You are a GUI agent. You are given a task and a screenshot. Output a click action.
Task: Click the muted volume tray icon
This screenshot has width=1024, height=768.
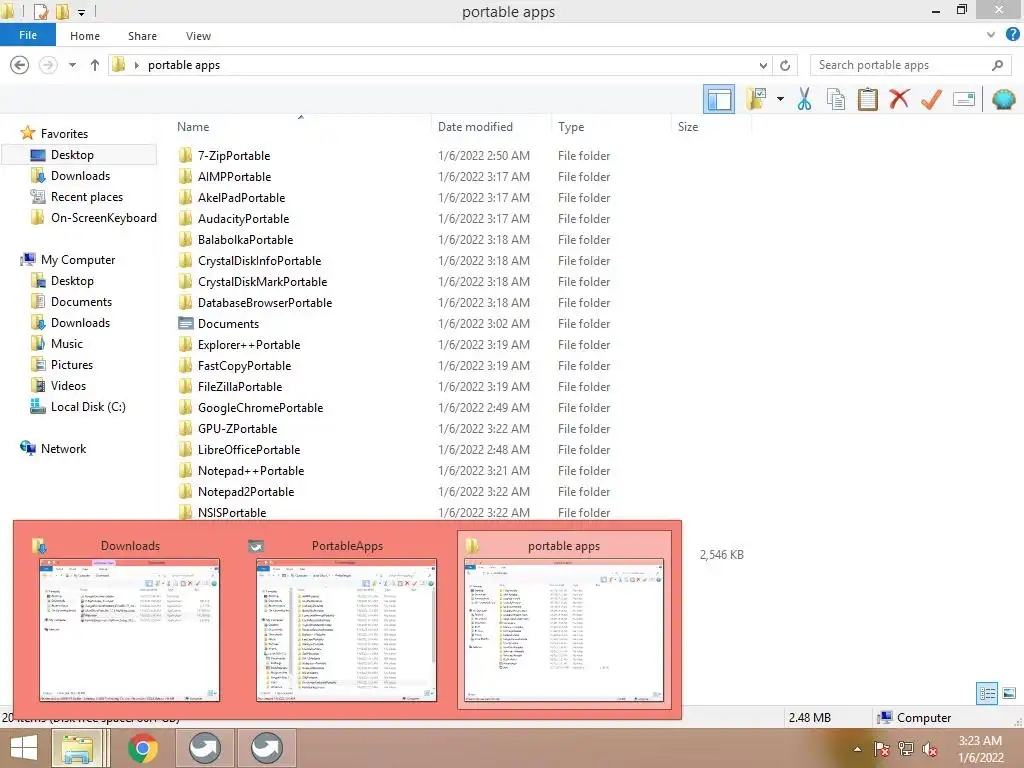(x=929, y=749)
